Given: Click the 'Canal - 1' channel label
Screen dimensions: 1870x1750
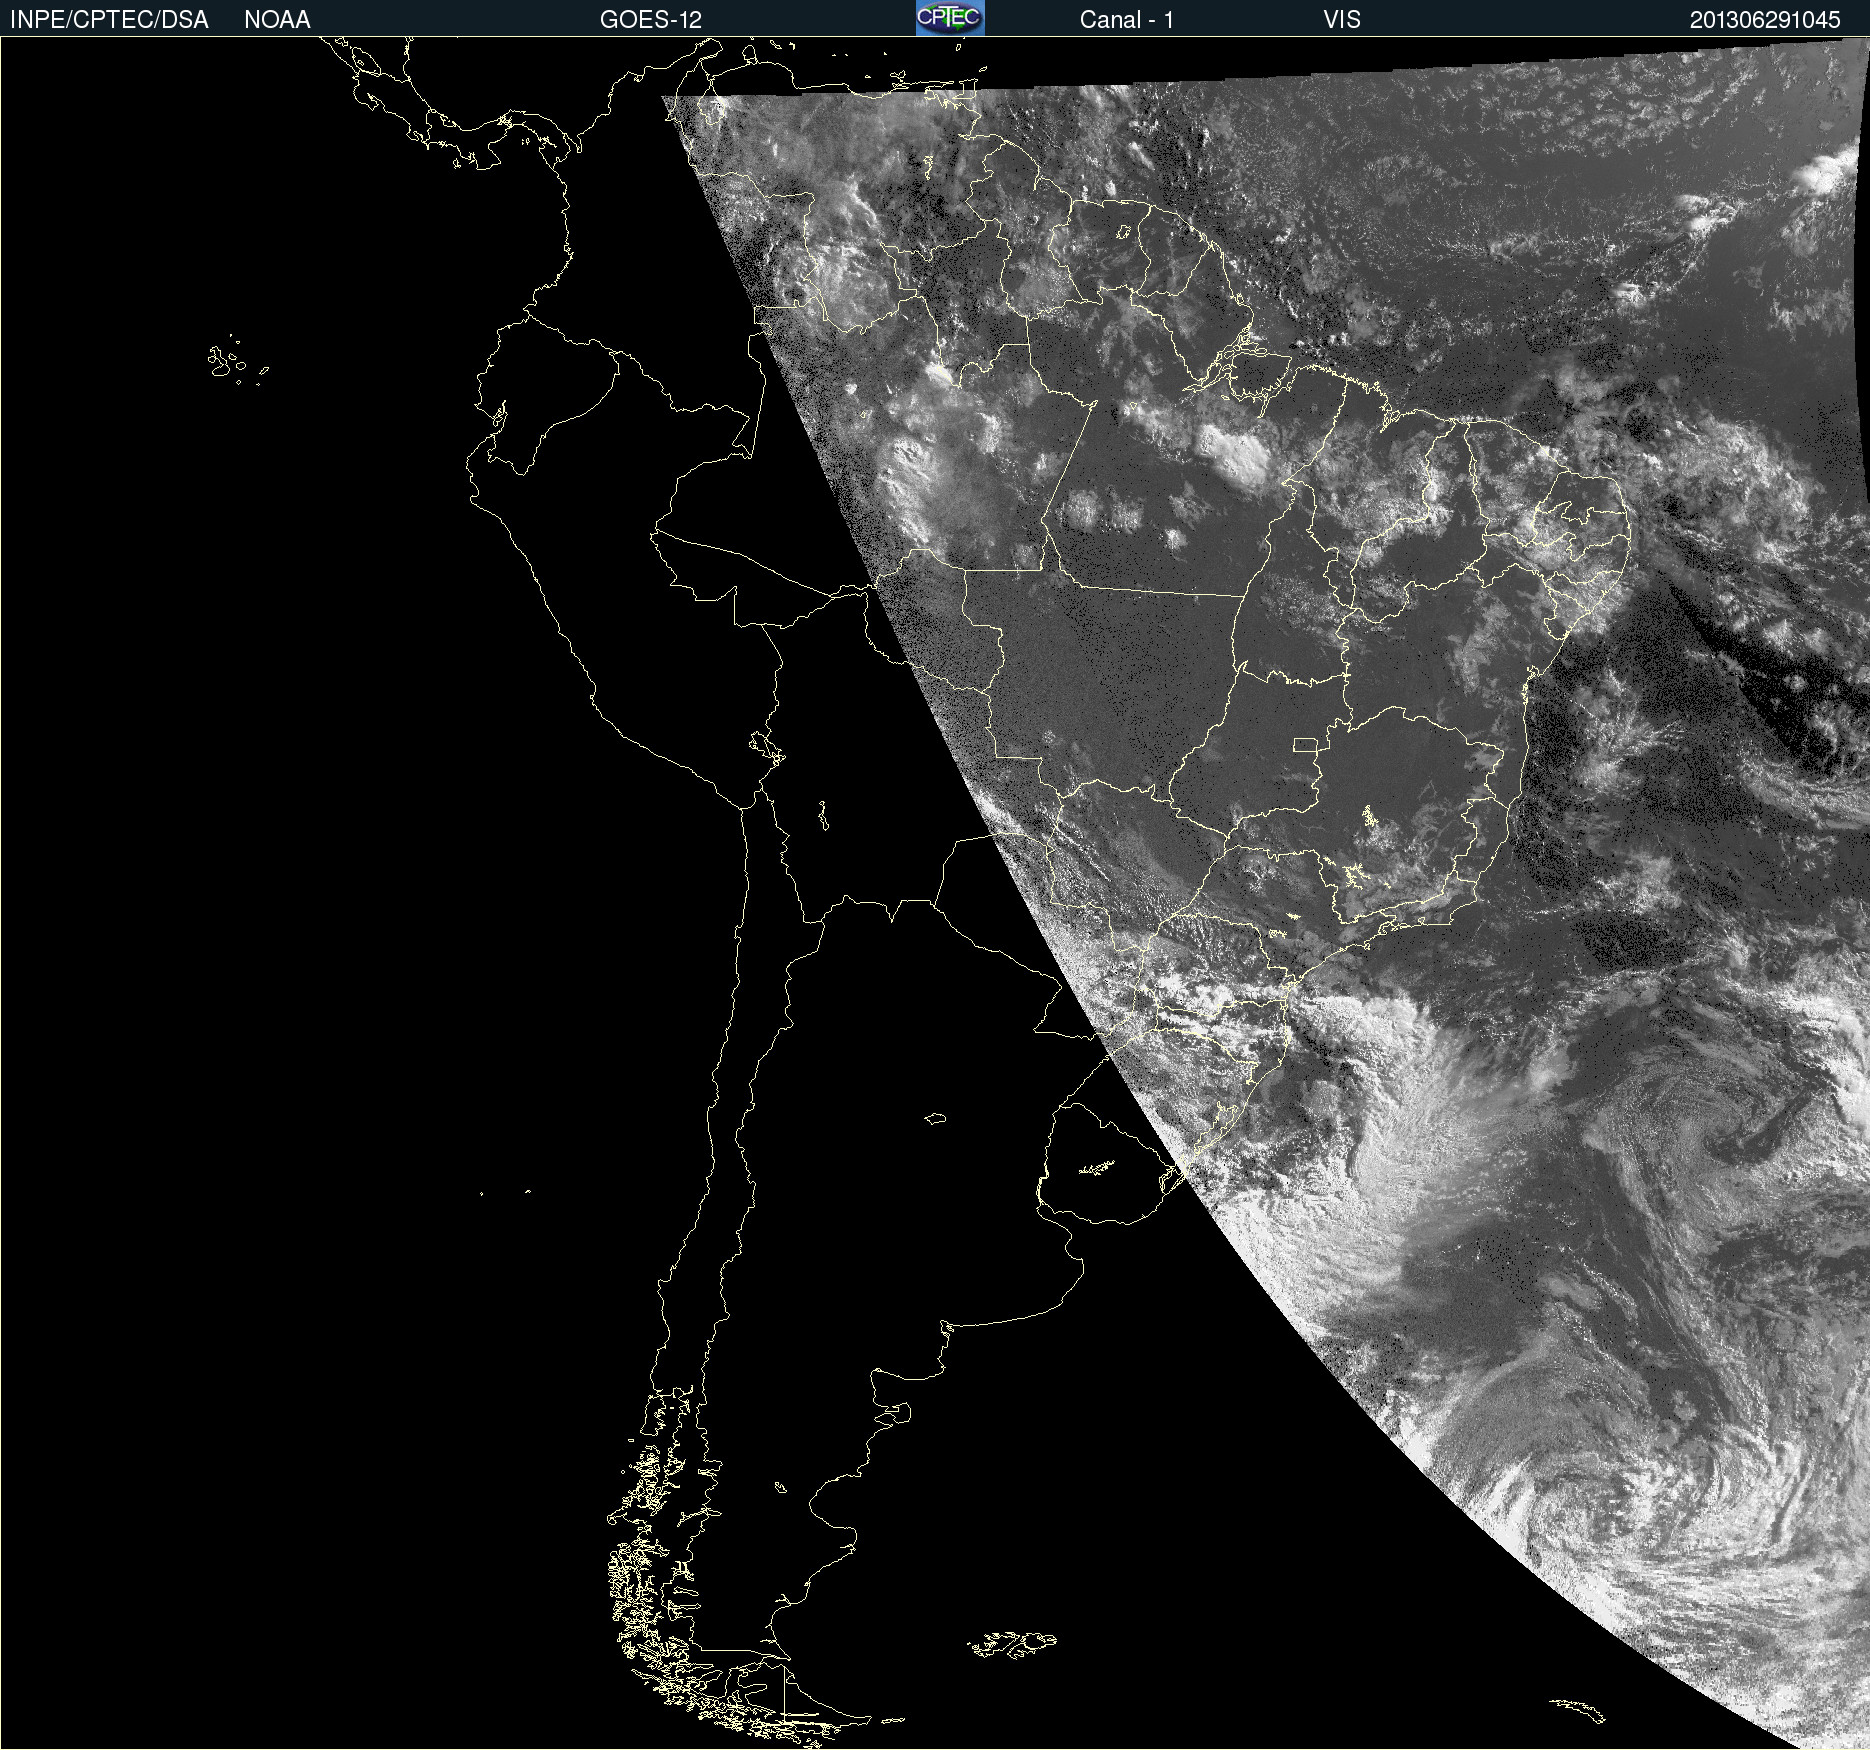Looking at the screenshot, I should (1126, 20).
